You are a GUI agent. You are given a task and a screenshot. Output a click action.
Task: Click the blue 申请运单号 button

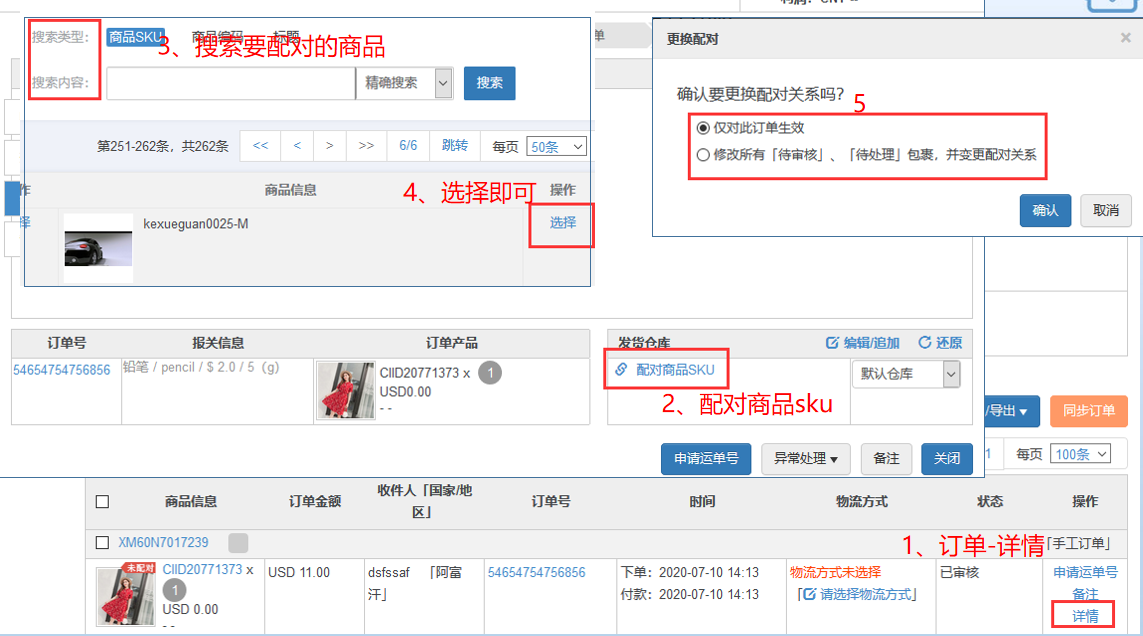click(x=706, y=459)
